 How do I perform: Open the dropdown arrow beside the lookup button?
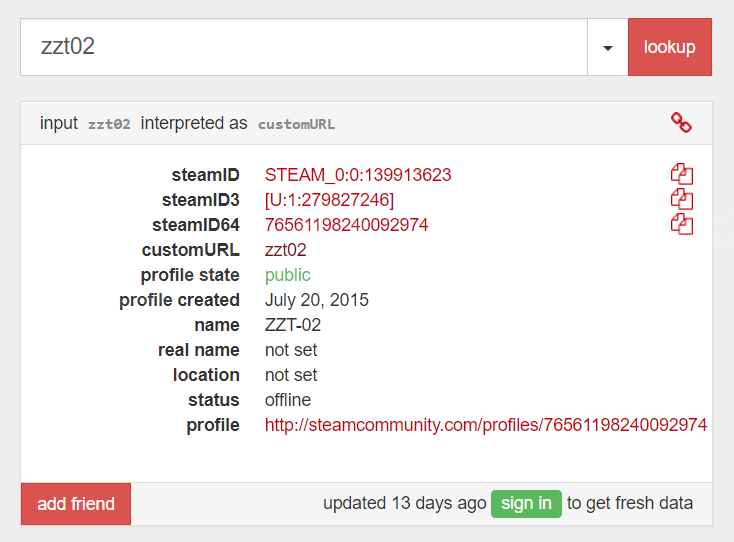[x=607, y=48]
